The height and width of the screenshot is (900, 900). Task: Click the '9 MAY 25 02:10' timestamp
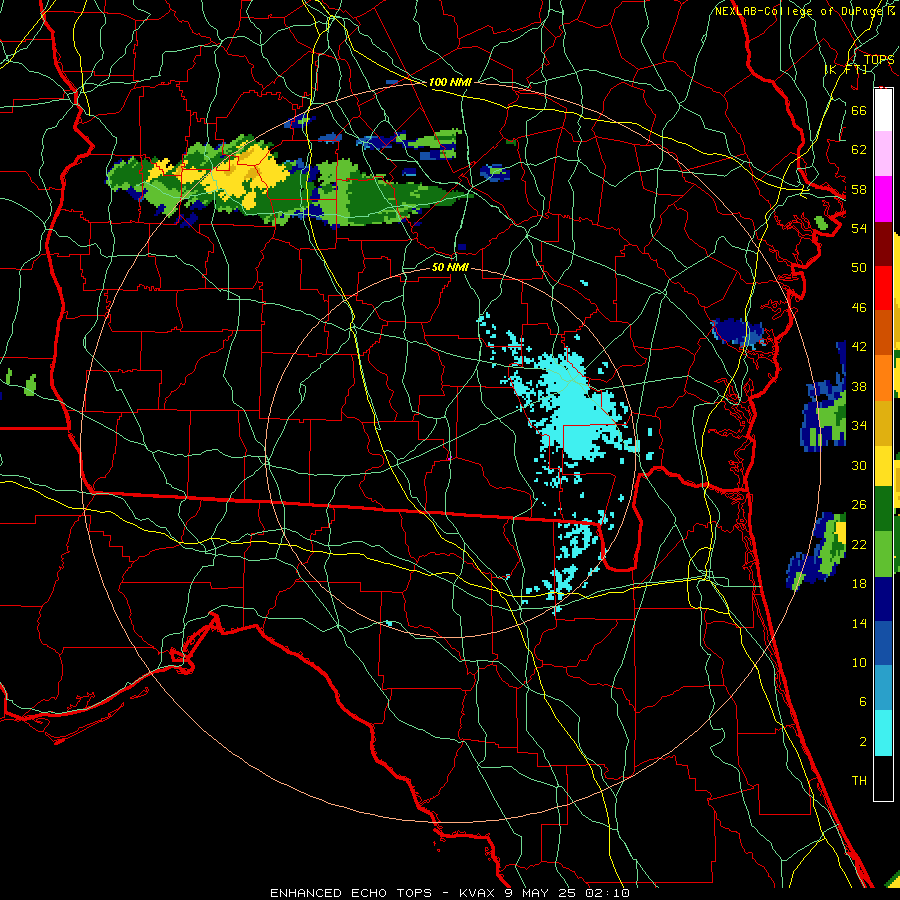[x=567, y=893]
